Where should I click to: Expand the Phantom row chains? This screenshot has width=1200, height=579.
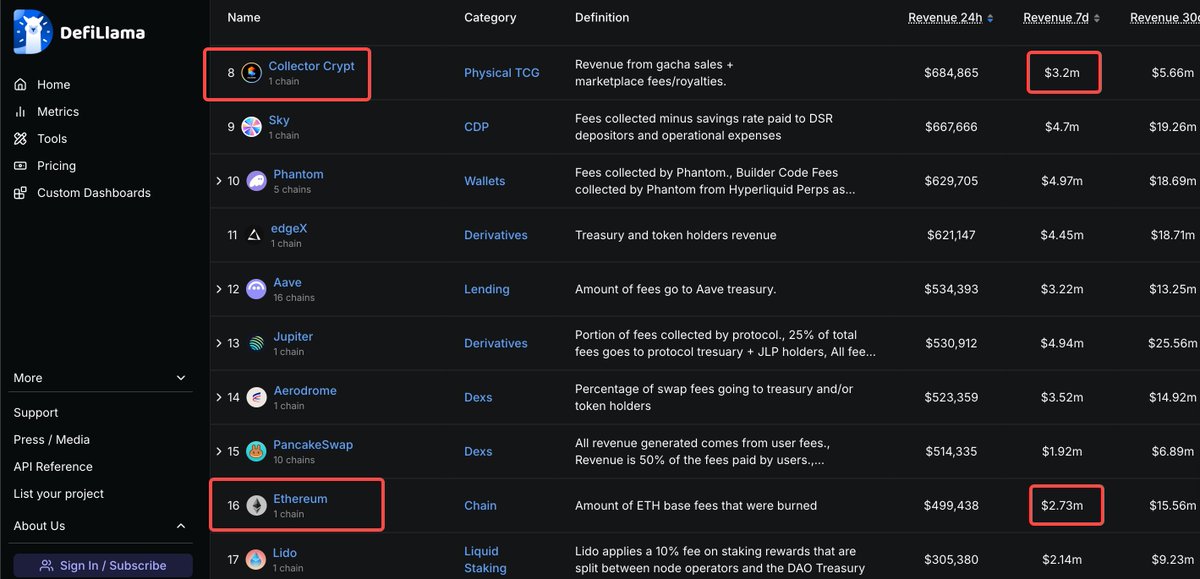[x=219, y=181]
